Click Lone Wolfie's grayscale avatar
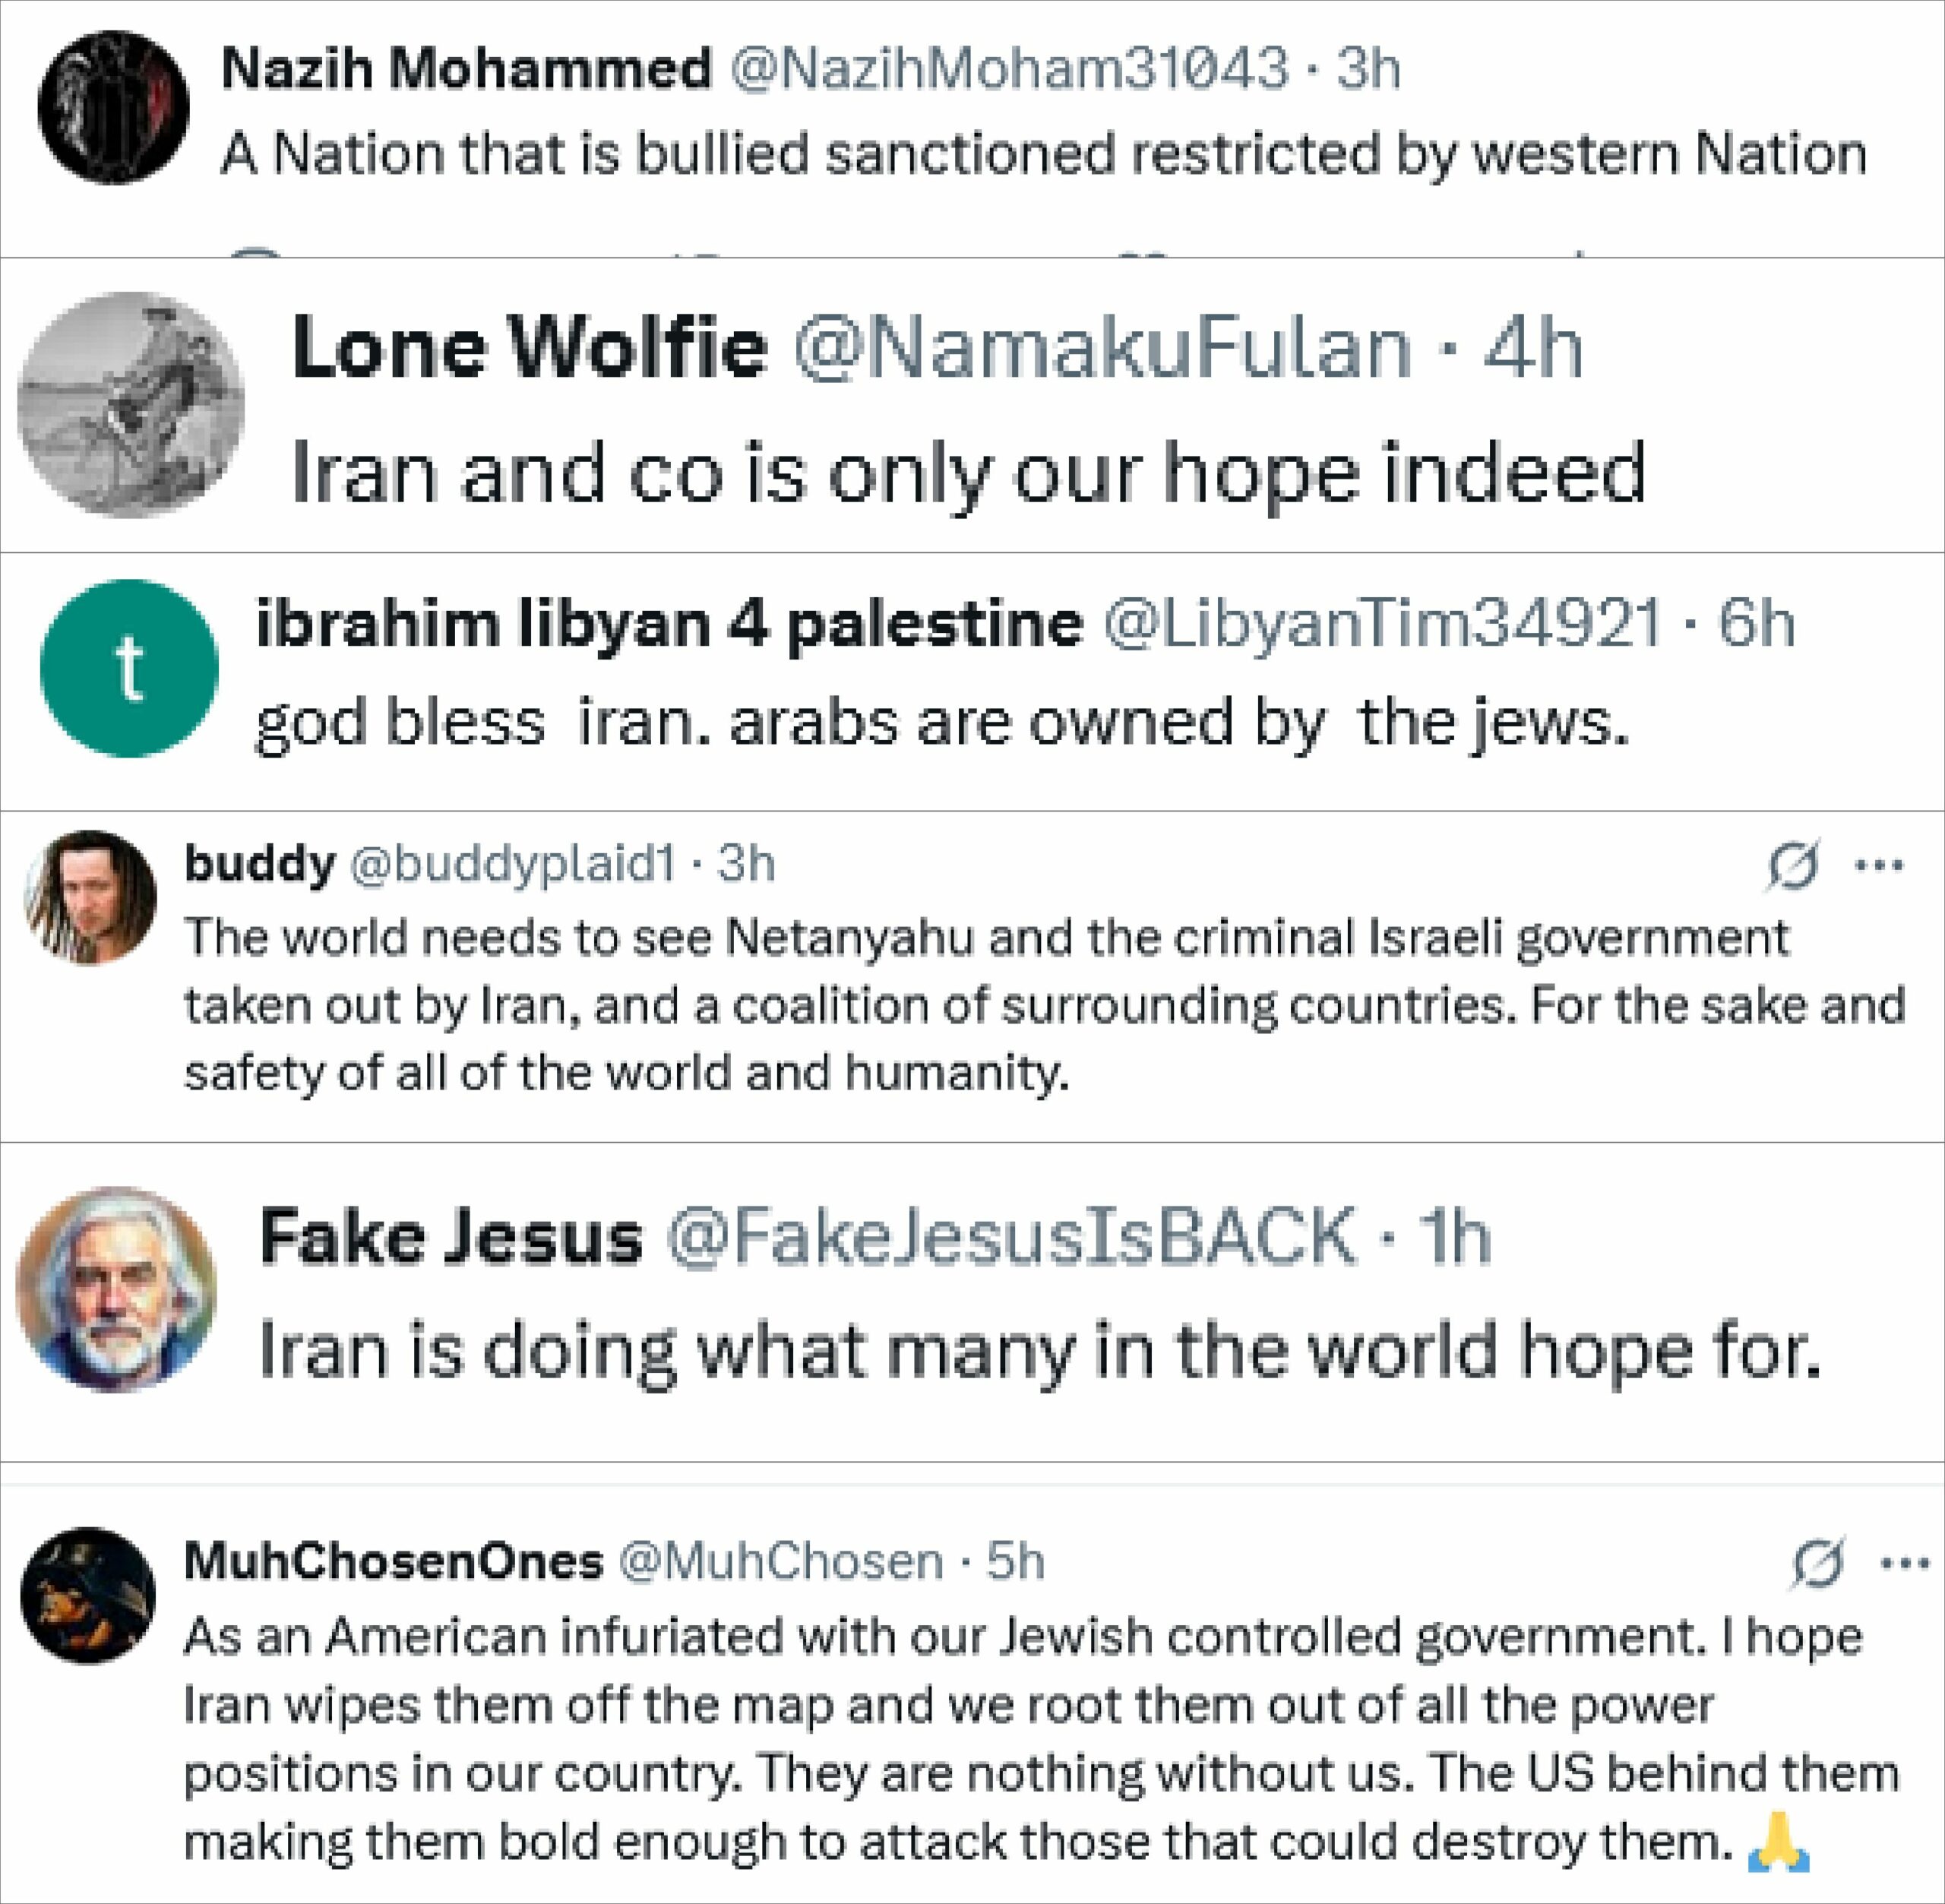The height and width of the screenshot is (1904, 1945). tap(131, 405)
